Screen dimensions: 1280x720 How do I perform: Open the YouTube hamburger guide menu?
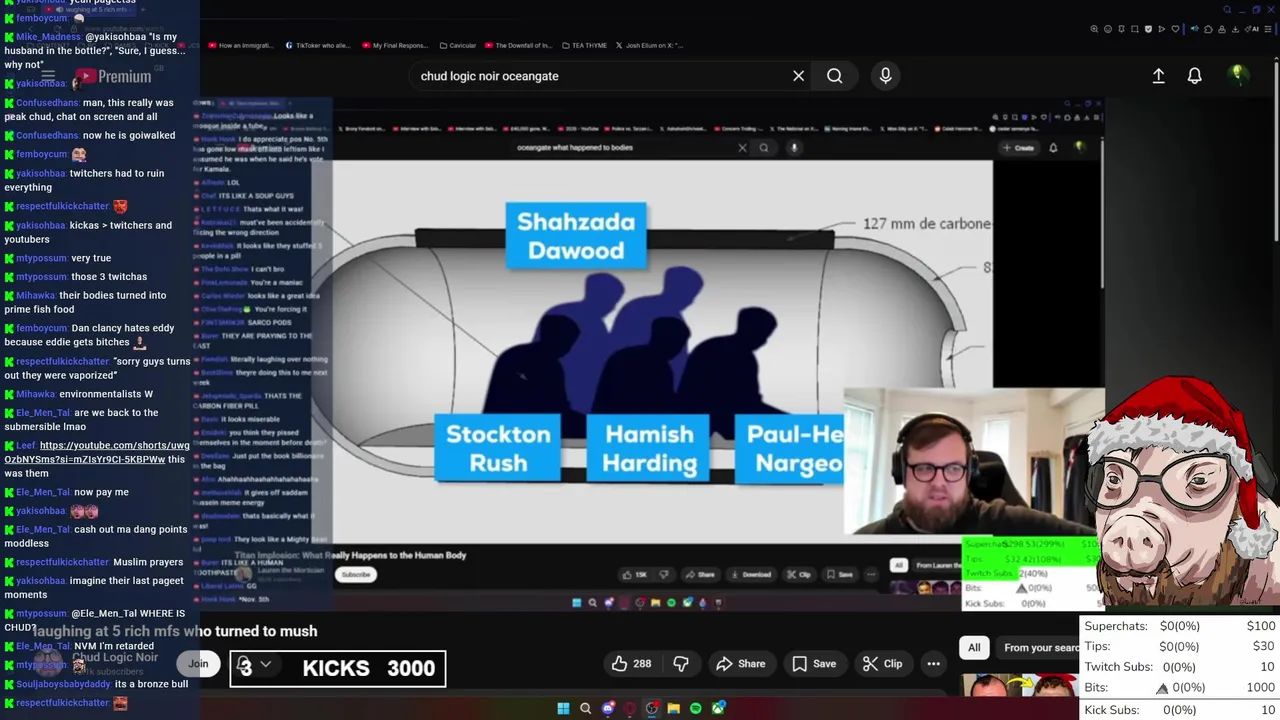tap(47, 76)
